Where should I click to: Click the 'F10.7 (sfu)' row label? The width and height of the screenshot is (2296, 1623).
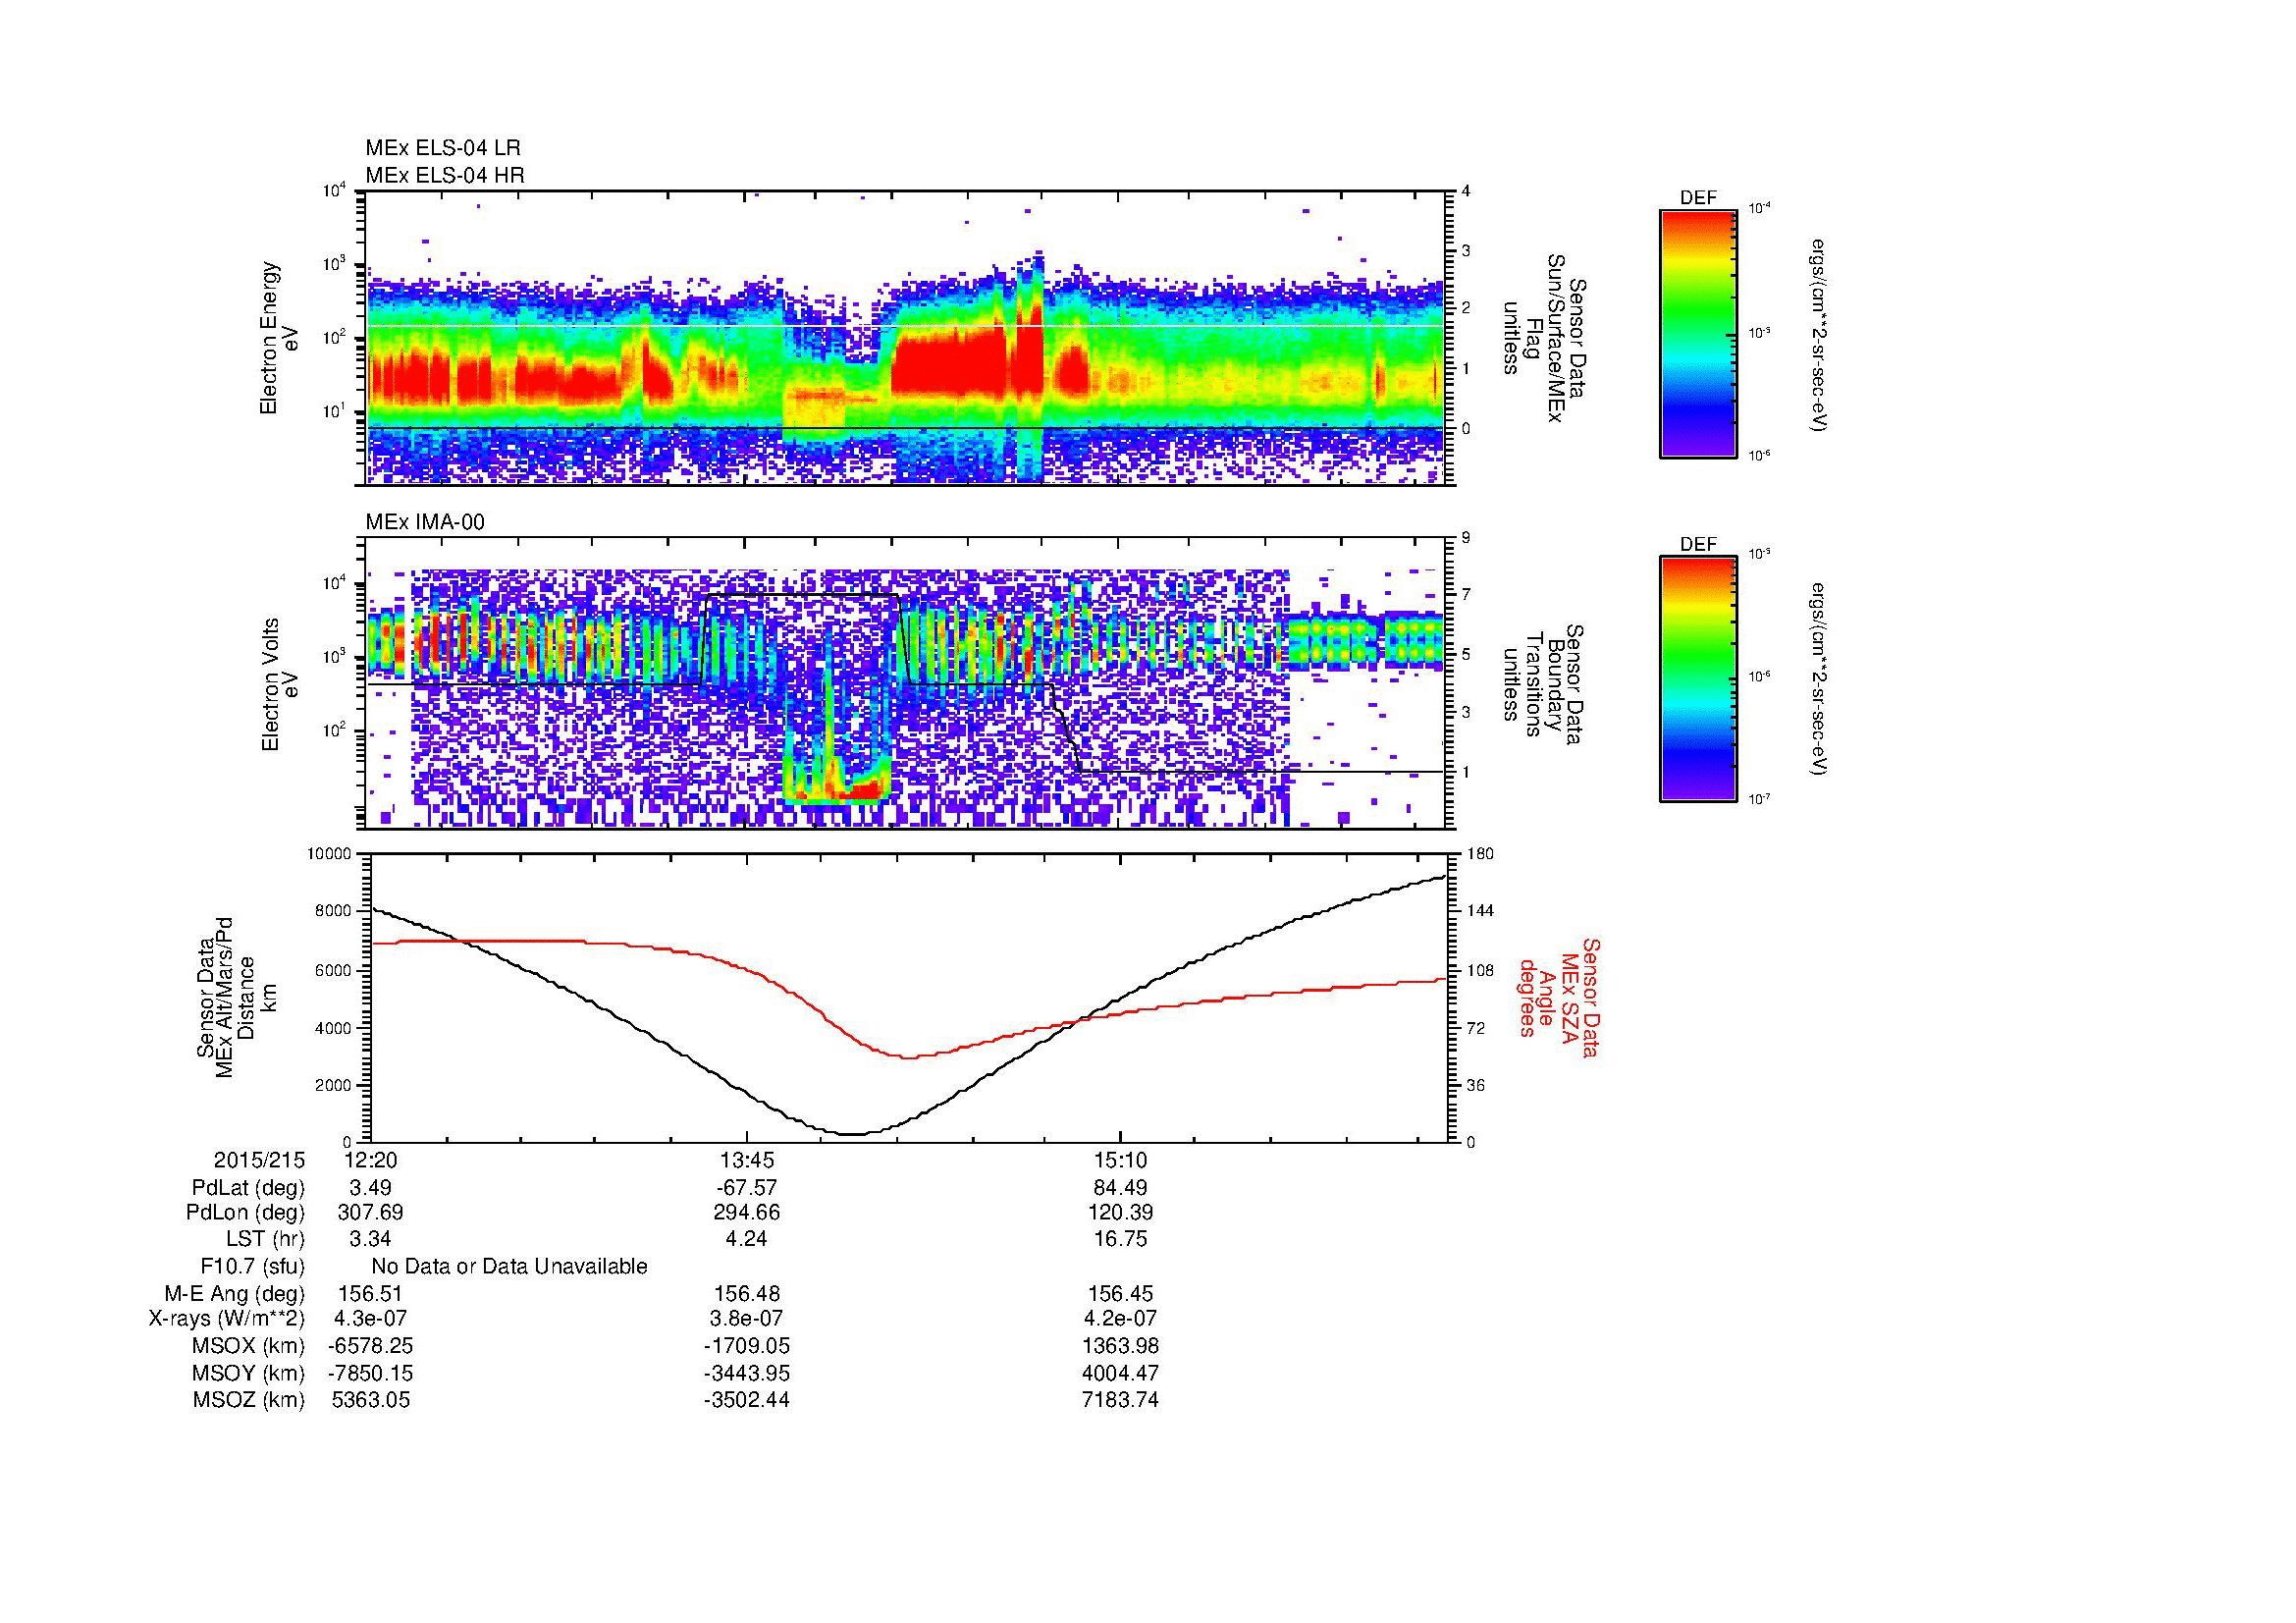click(252, 1267)
